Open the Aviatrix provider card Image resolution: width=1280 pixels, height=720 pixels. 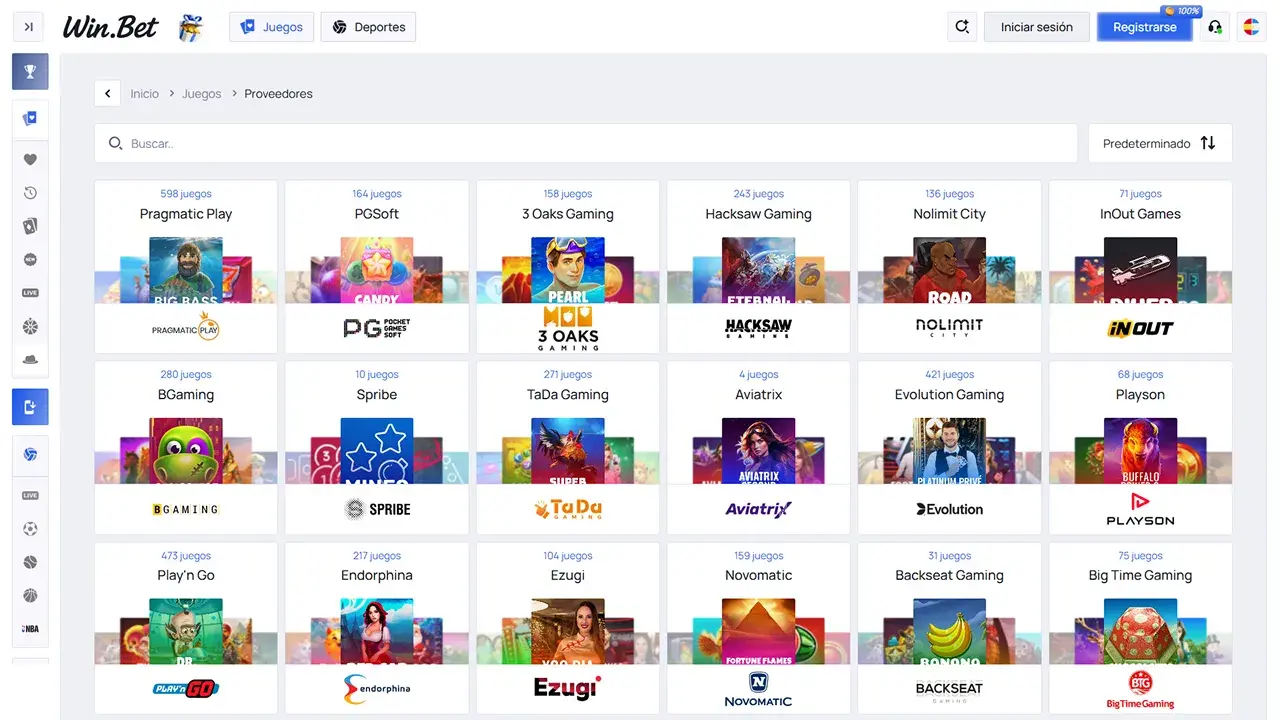click(759, 447)
